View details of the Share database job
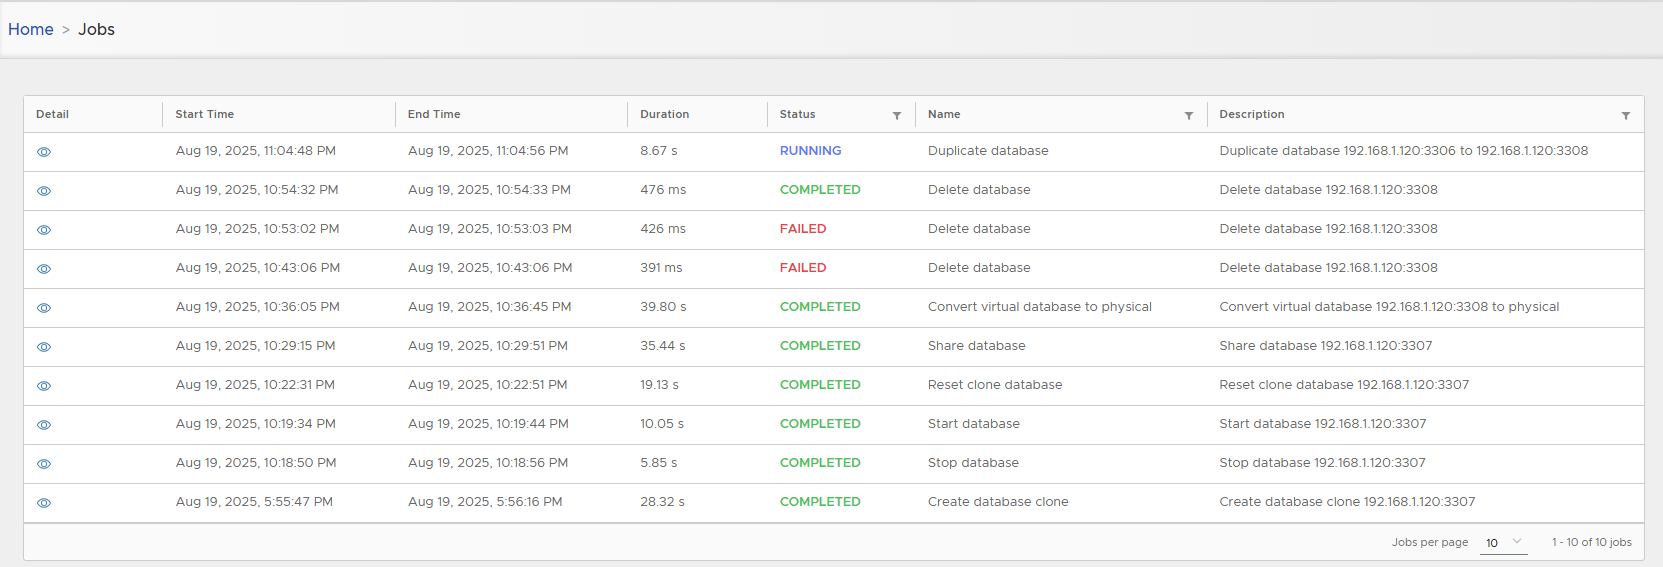Screen dimensions: 1663x567 tap(44, 347)
